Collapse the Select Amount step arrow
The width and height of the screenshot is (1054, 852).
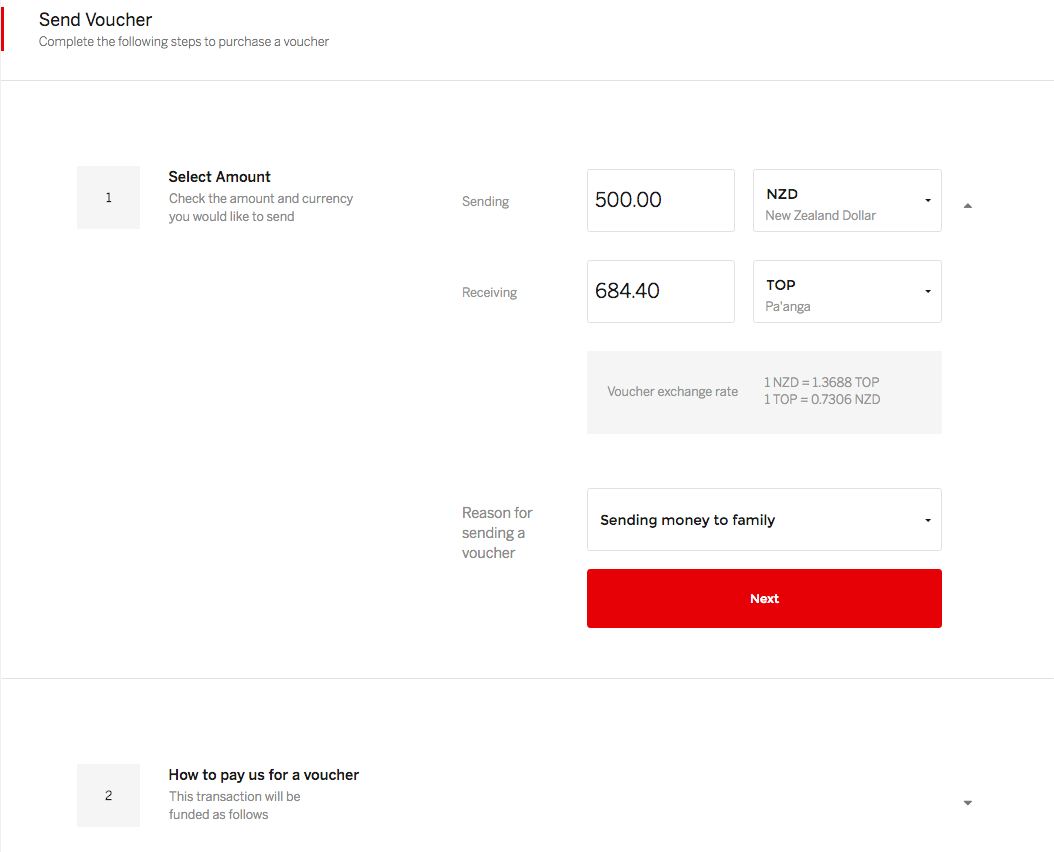[x=967, y=206]
